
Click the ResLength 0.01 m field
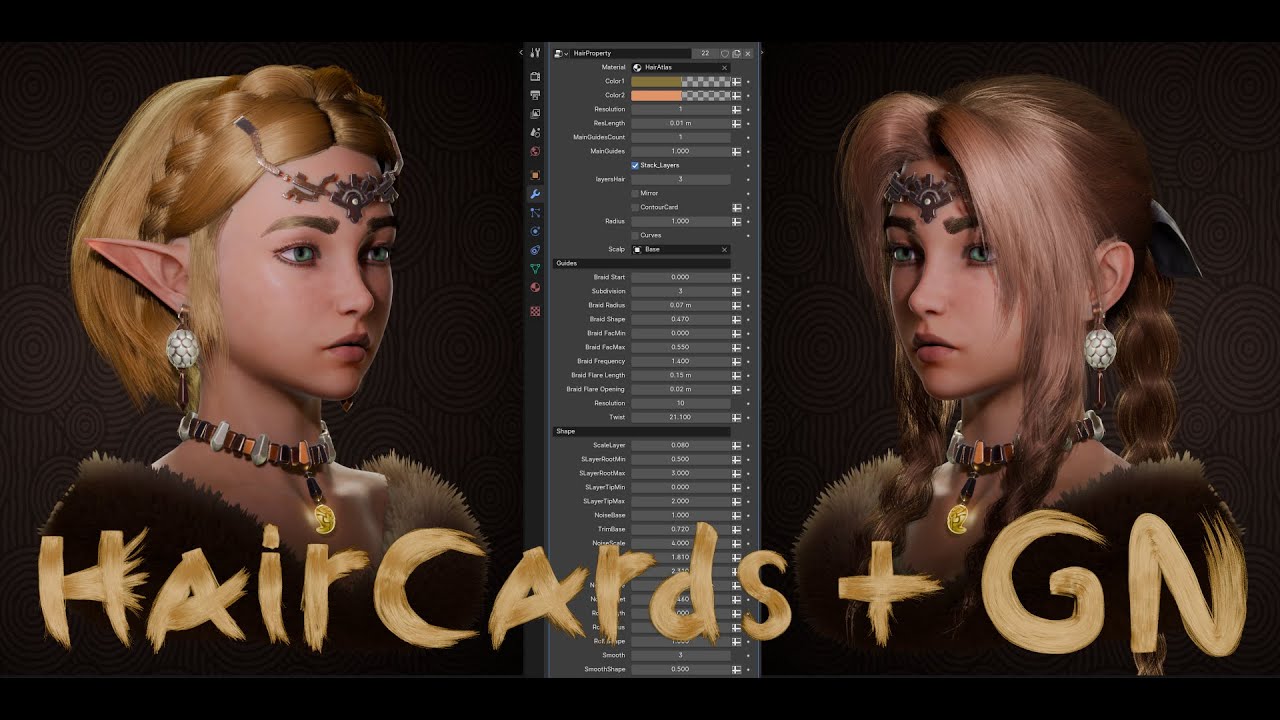point(681,123)
